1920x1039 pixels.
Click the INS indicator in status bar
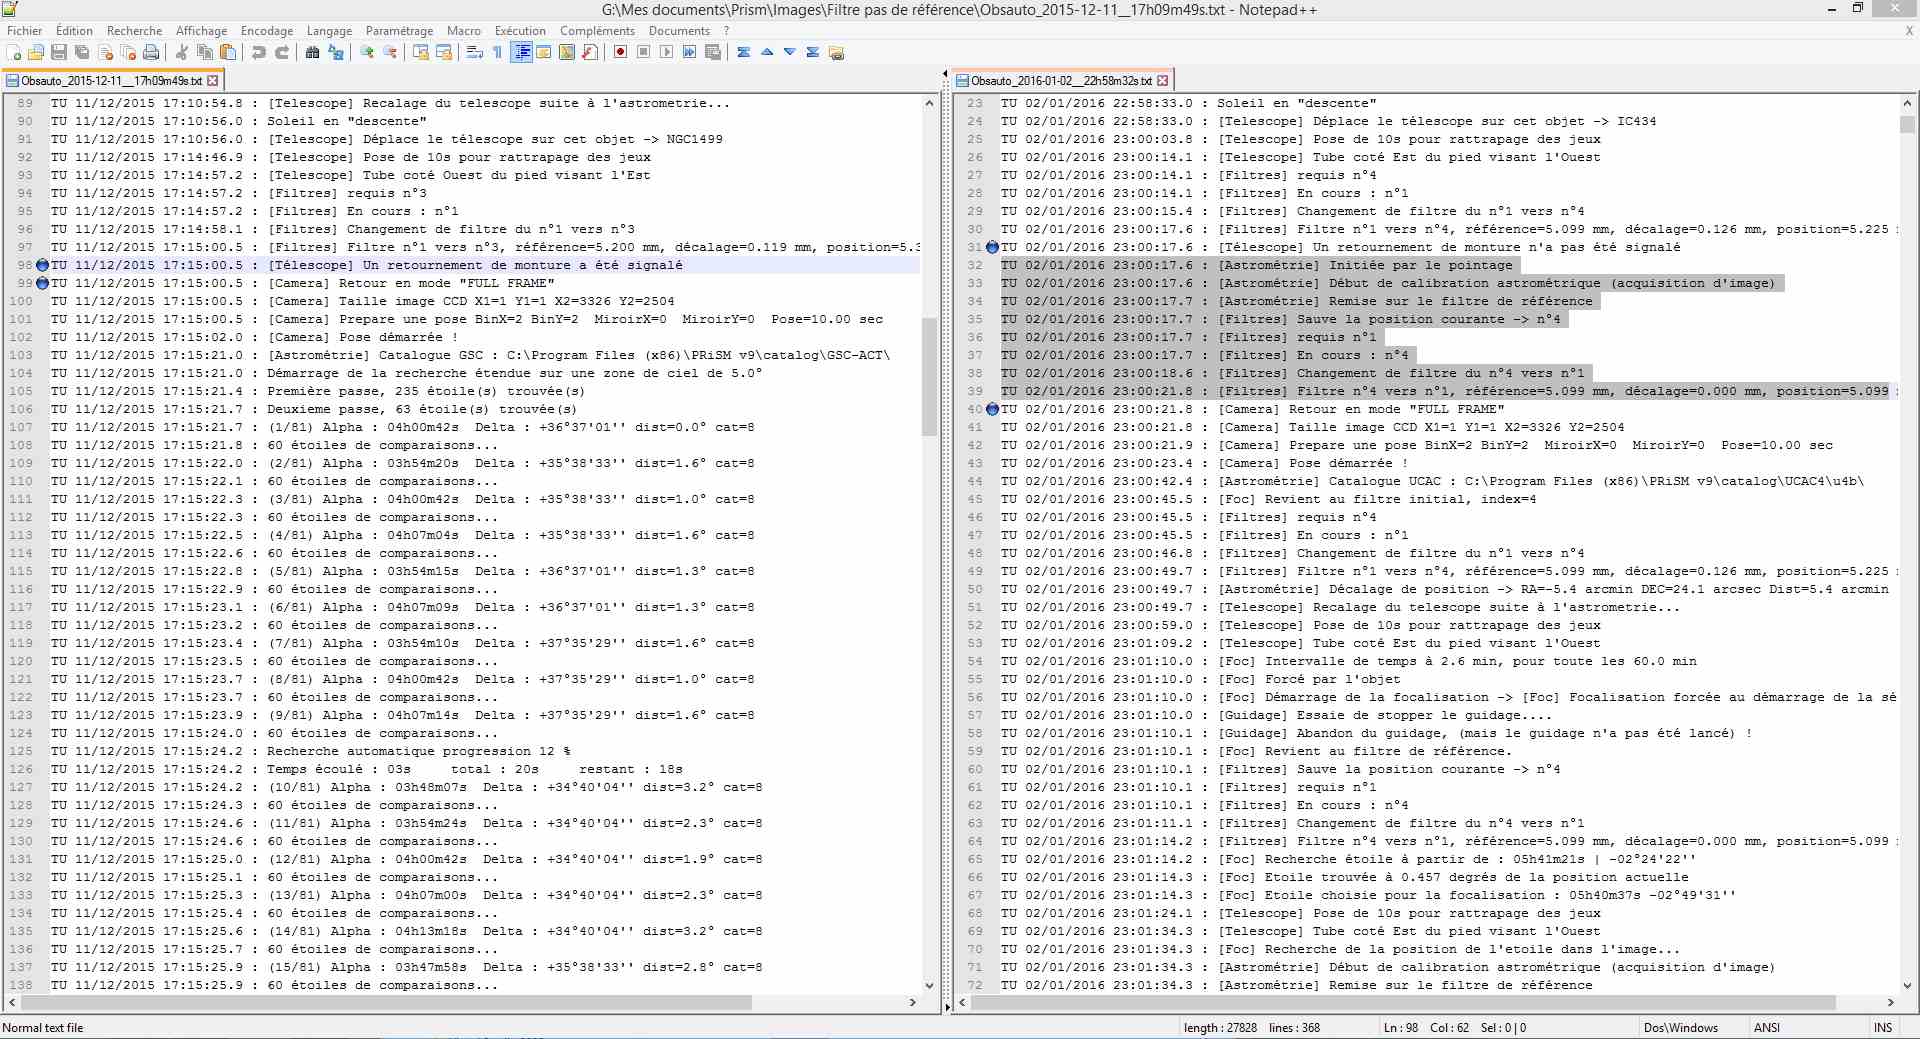pyautogui.click(x=1883, y=1028)
